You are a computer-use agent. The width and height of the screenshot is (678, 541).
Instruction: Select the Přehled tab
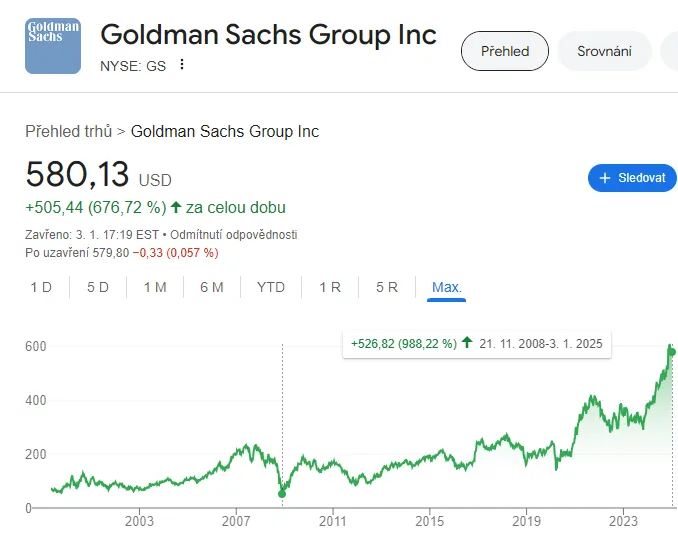pos(505,51)
